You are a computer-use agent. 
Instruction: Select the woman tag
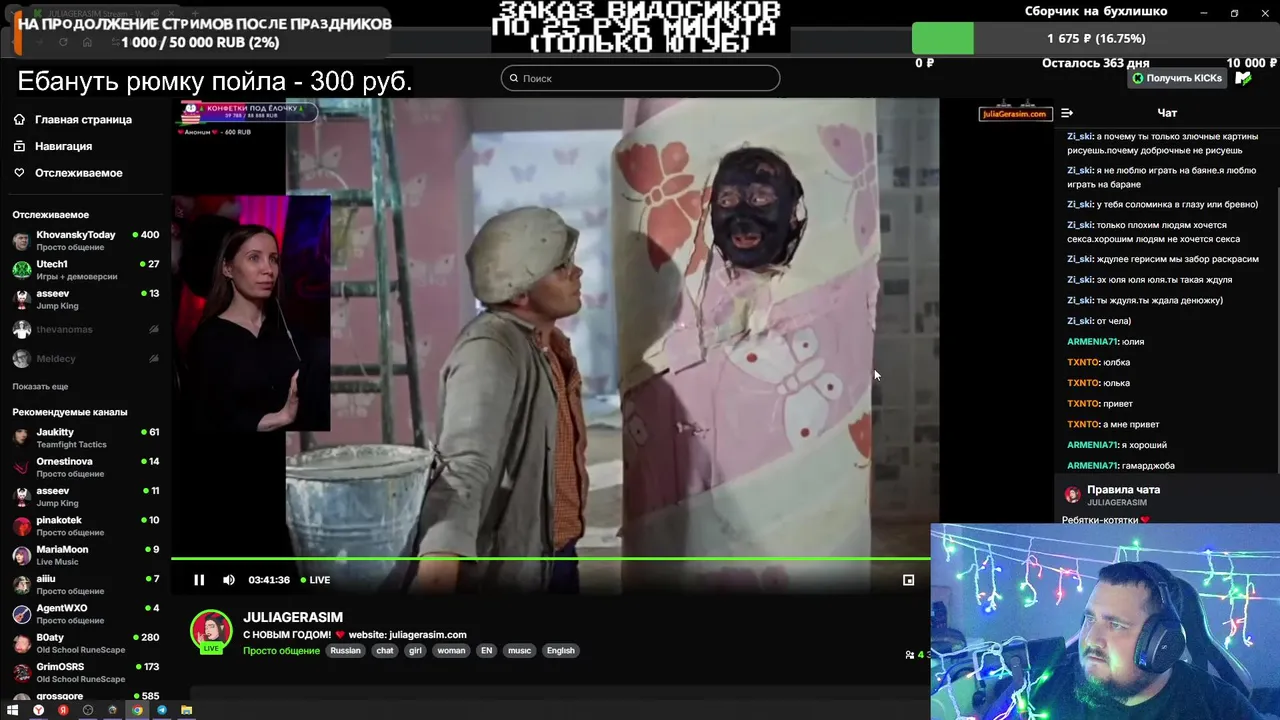[451, 650]
